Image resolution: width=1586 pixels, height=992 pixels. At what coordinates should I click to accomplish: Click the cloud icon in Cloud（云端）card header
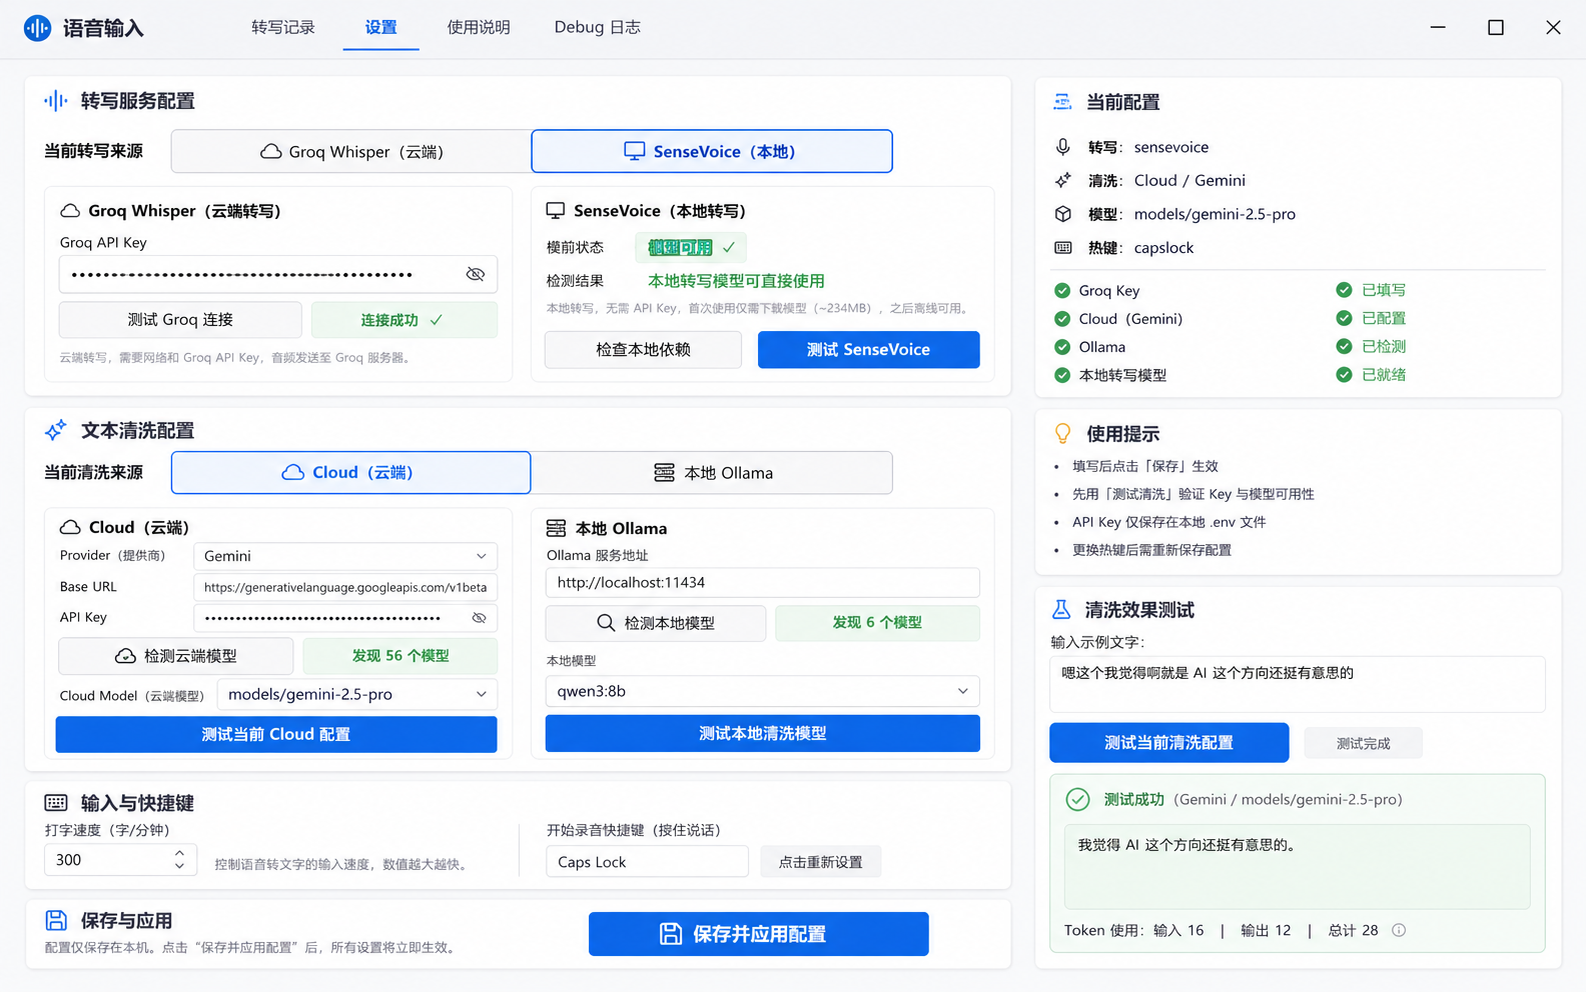(70, 527)
